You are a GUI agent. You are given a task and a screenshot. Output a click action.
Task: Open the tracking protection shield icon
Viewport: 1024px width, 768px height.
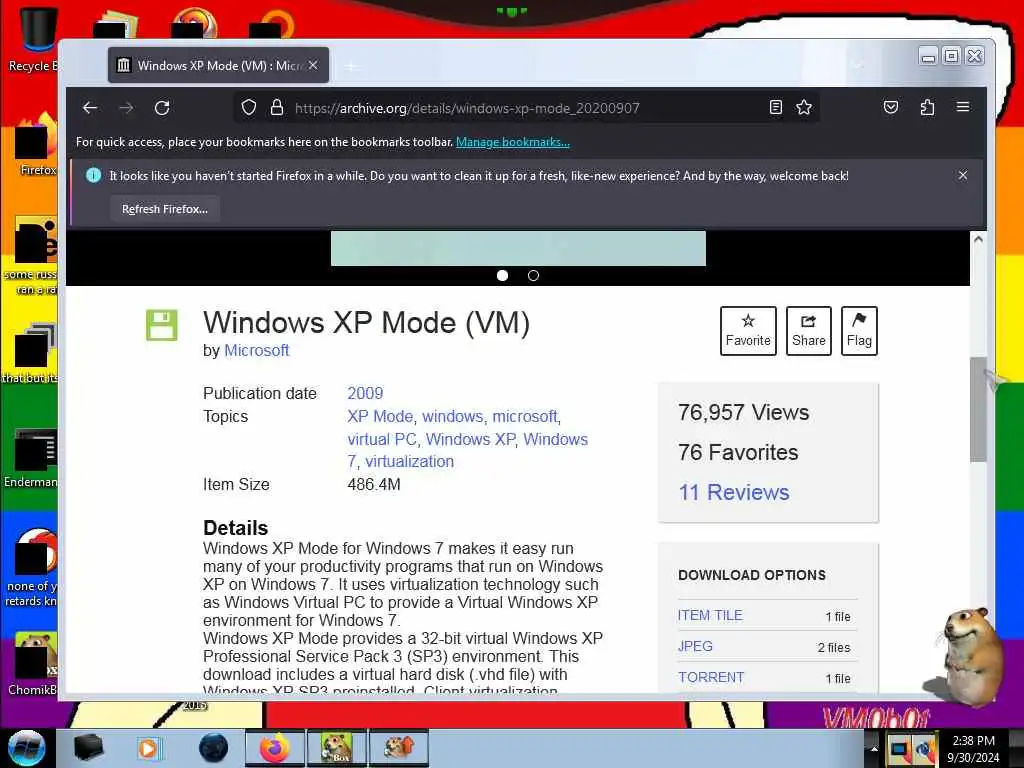pyautogui.click(x=248, y=108)
